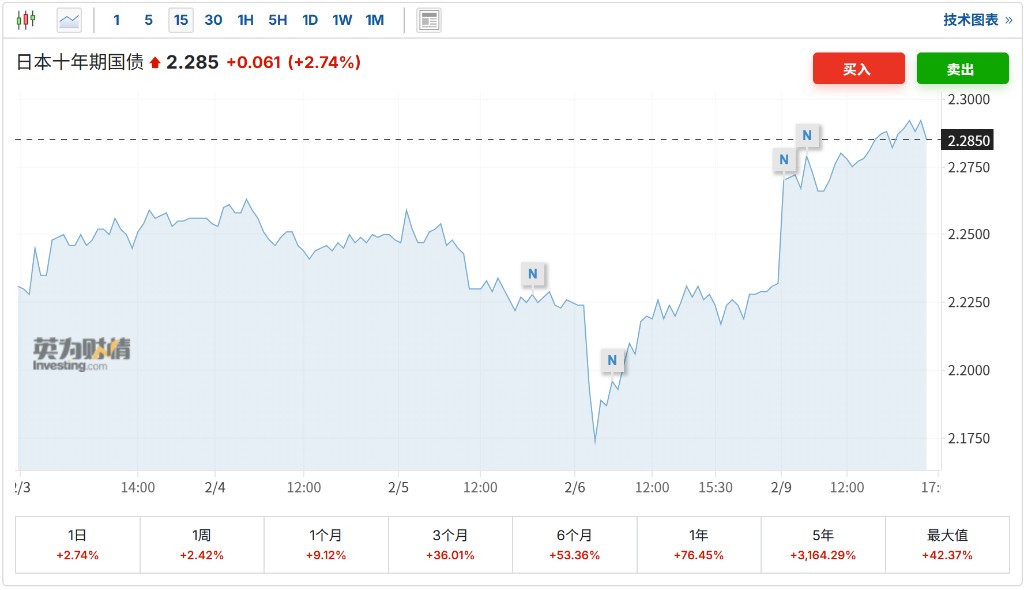Open the 技术图表 technical chart link
This screenshot has width=1024, height=590.
tap(977, 20)
